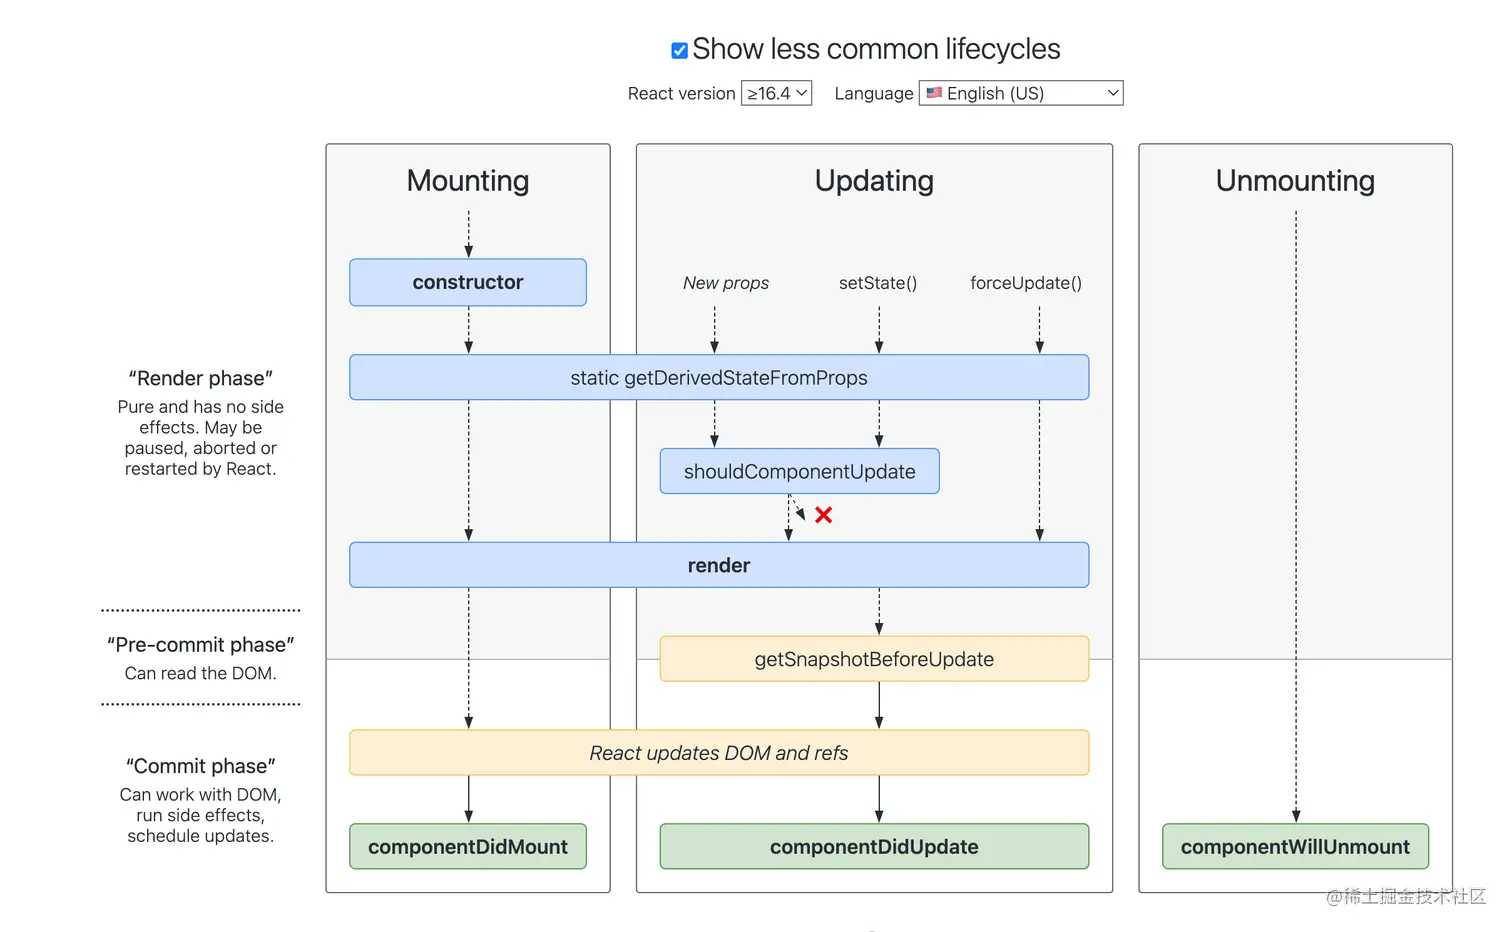Image resolution: width=1512 pixels, height=932 pixels.
Task: Open static getDerivedStateFromProps method link
Action: pos(719,378)
